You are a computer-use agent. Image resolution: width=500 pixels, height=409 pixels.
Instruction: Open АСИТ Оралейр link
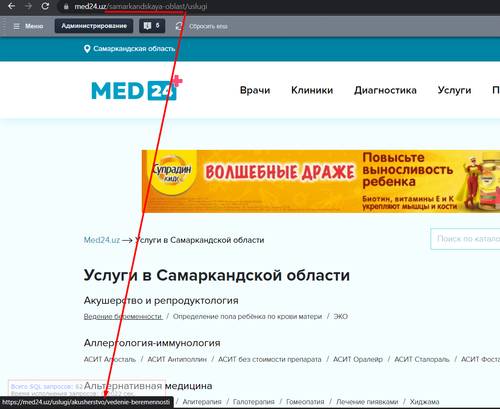(x=358, y=359)
